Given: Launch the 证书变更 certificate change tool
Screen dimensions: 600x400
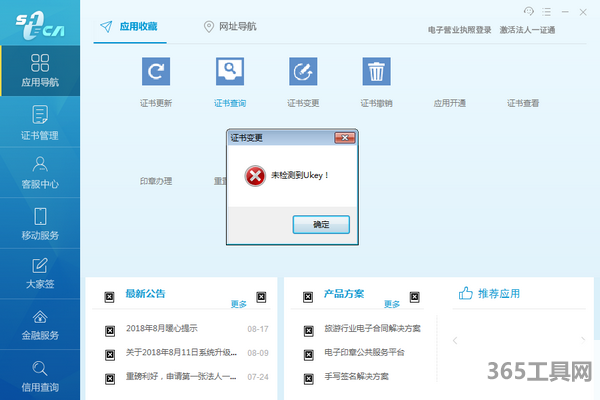Looking at the screenshot, I should (x=303, y=72).
